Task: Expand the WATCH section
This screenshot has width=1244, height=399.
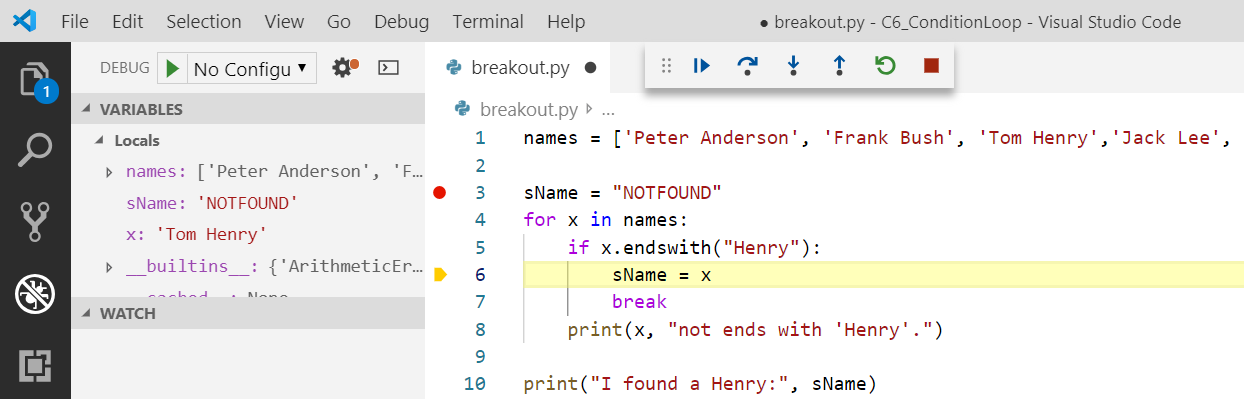Action: pyautogui.click(x=248, y=313)
